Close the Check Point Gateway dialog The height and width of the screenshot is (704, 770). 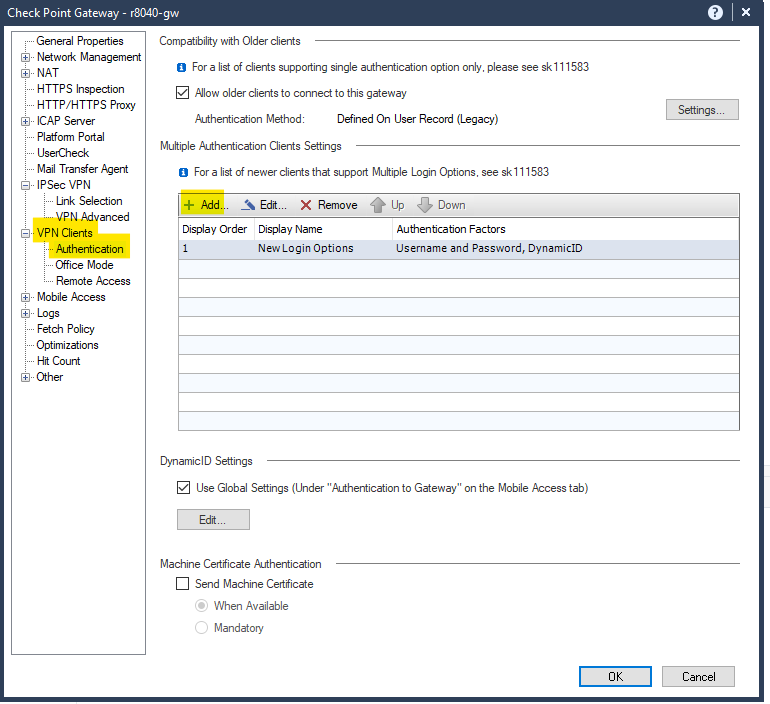click(x=745, y=12)
